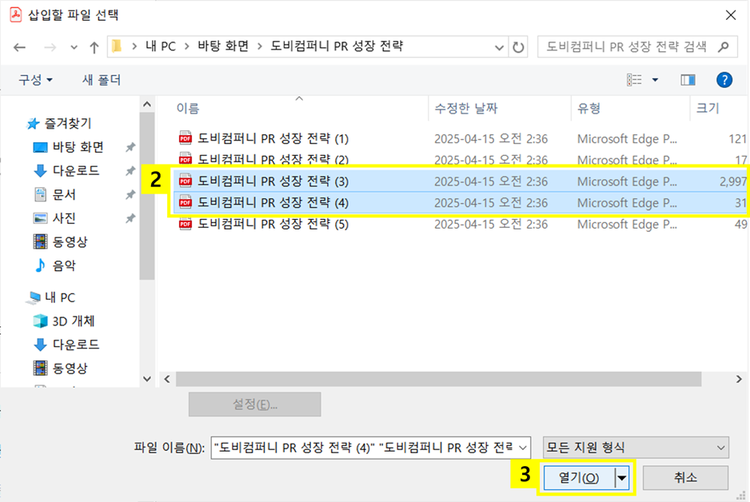Image resolution: width=750 pixels, height=502 pixels.
Task: Open 동영상 under 즐겨찾기
Action: (61, 241)
